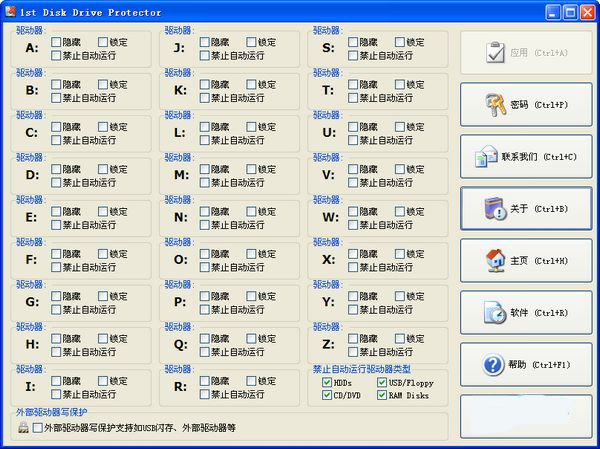Click the app icon in the title bar
This screenshot has width=600, height=449.
[10, 12]
